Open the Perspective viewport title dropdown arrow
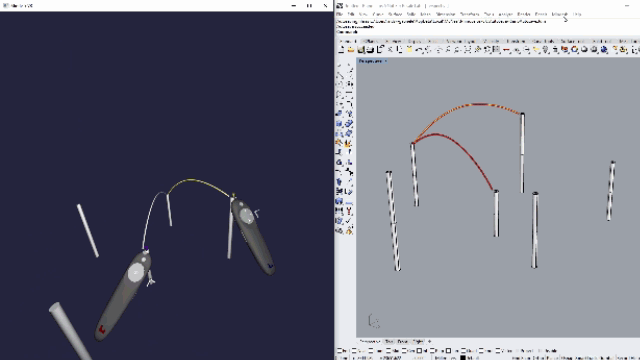The height and width of the screenshot is (360, 640). (386, 61)
